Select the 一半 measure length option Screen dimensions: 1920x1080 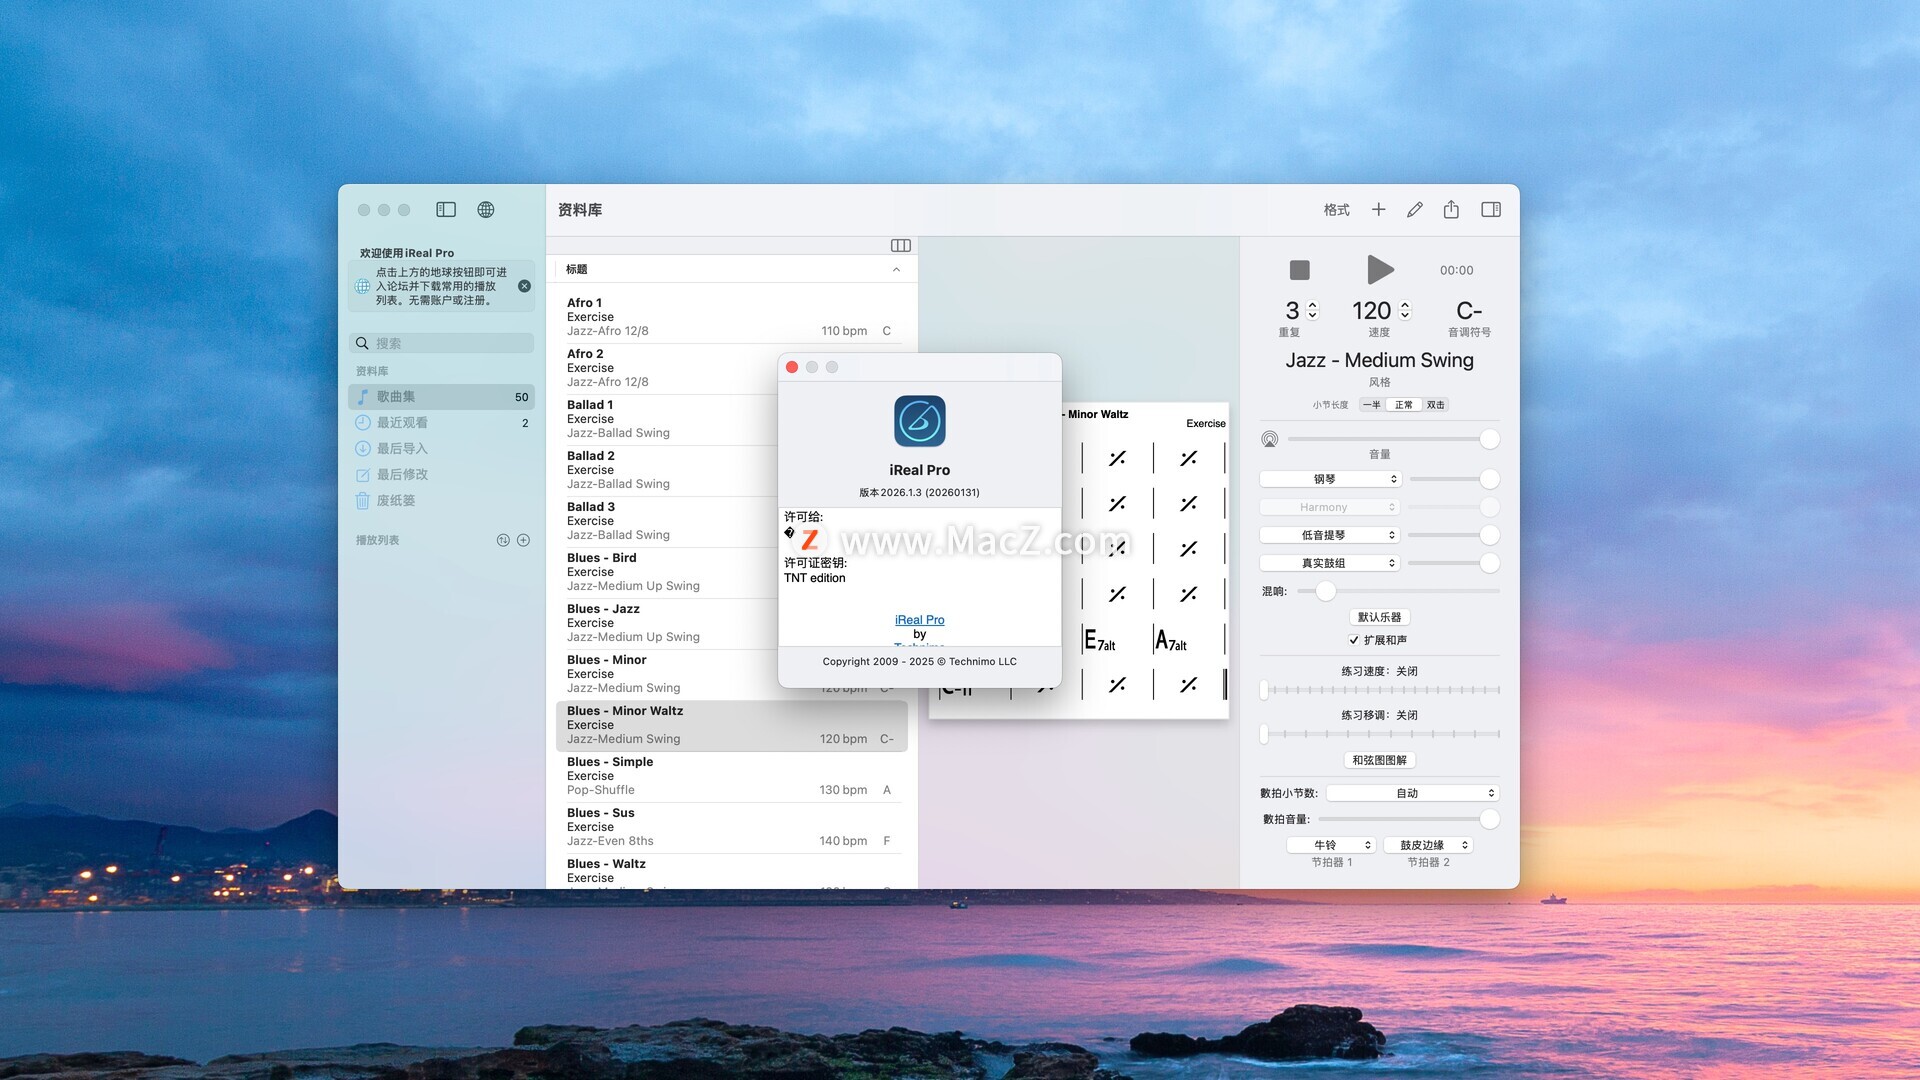[1371, 405]
